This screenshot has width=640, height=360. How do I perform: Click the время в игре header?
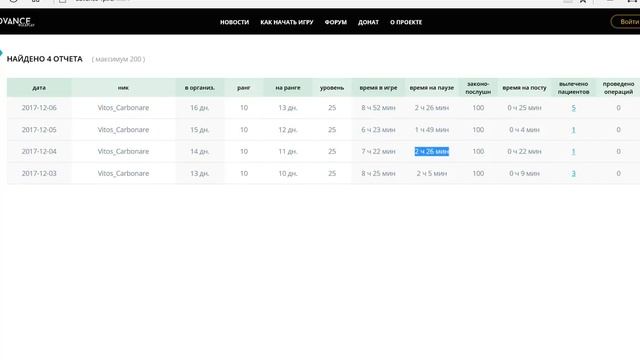[x=378, y=87]
